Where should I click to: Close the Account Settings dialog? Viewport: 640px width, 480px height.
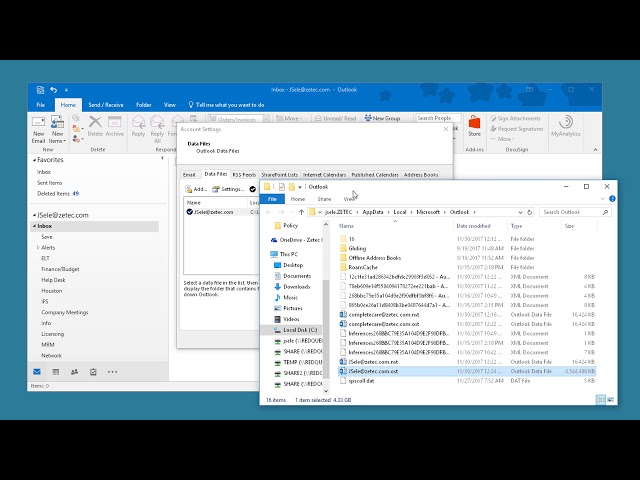[446, 129]
